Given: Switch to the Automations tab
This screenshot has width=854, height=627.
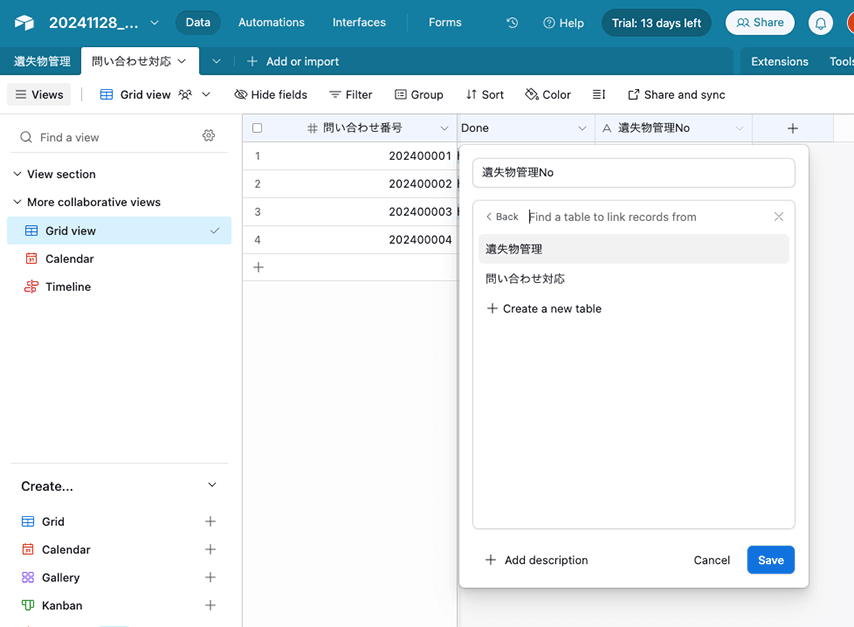Looking at the screenshot, I should (271, 22).
